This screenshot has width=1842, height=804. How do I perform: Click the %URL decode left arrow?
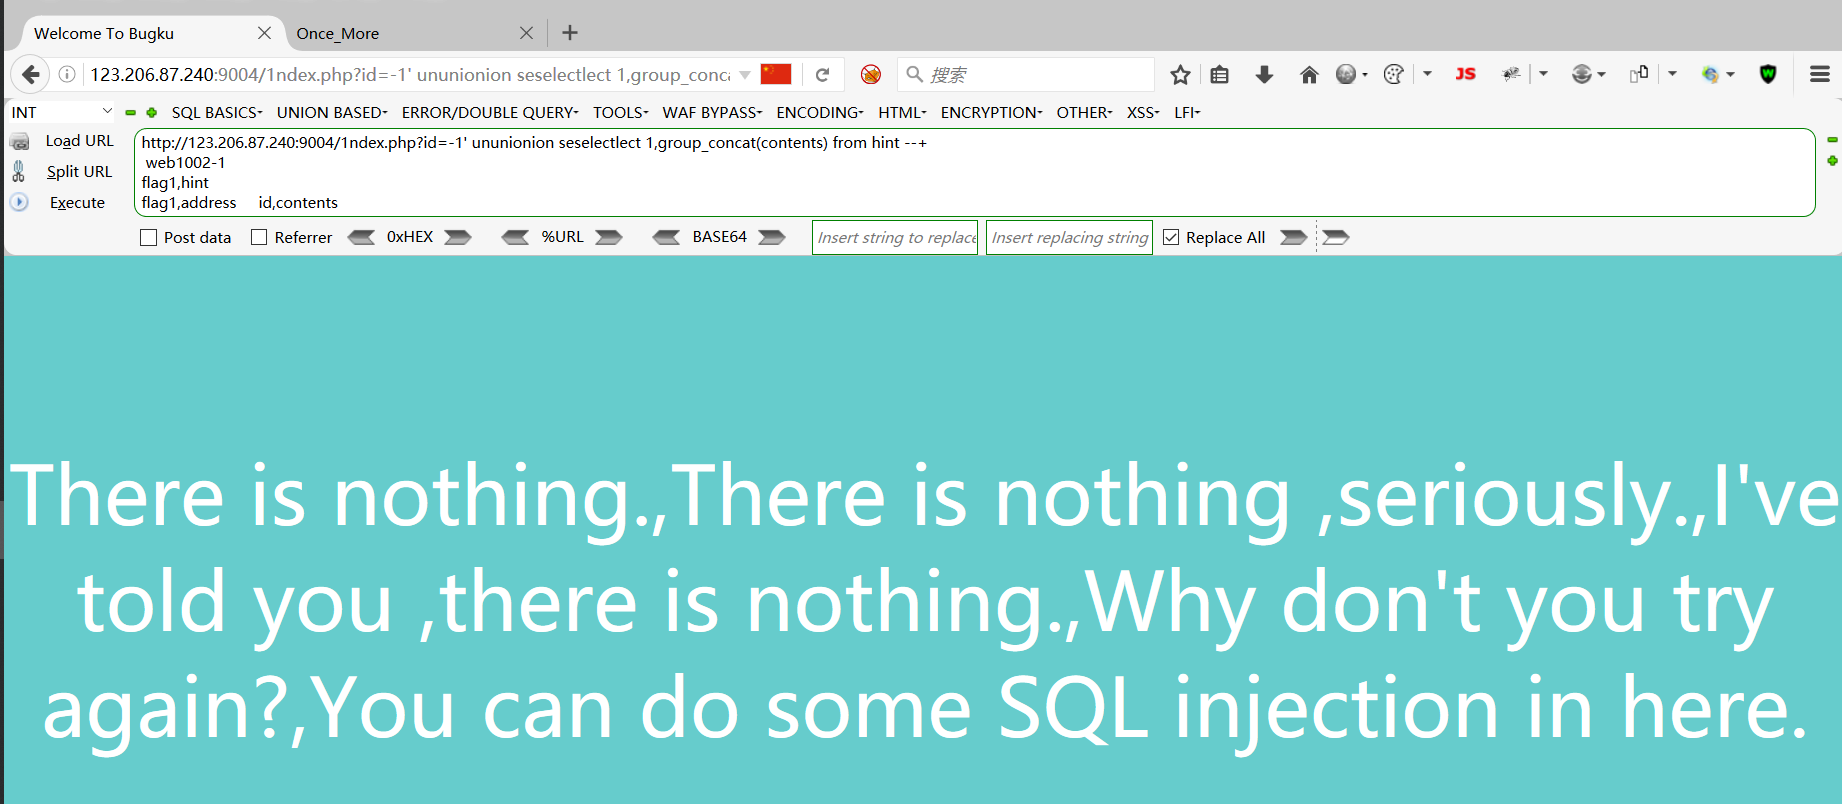pos(515,237)
